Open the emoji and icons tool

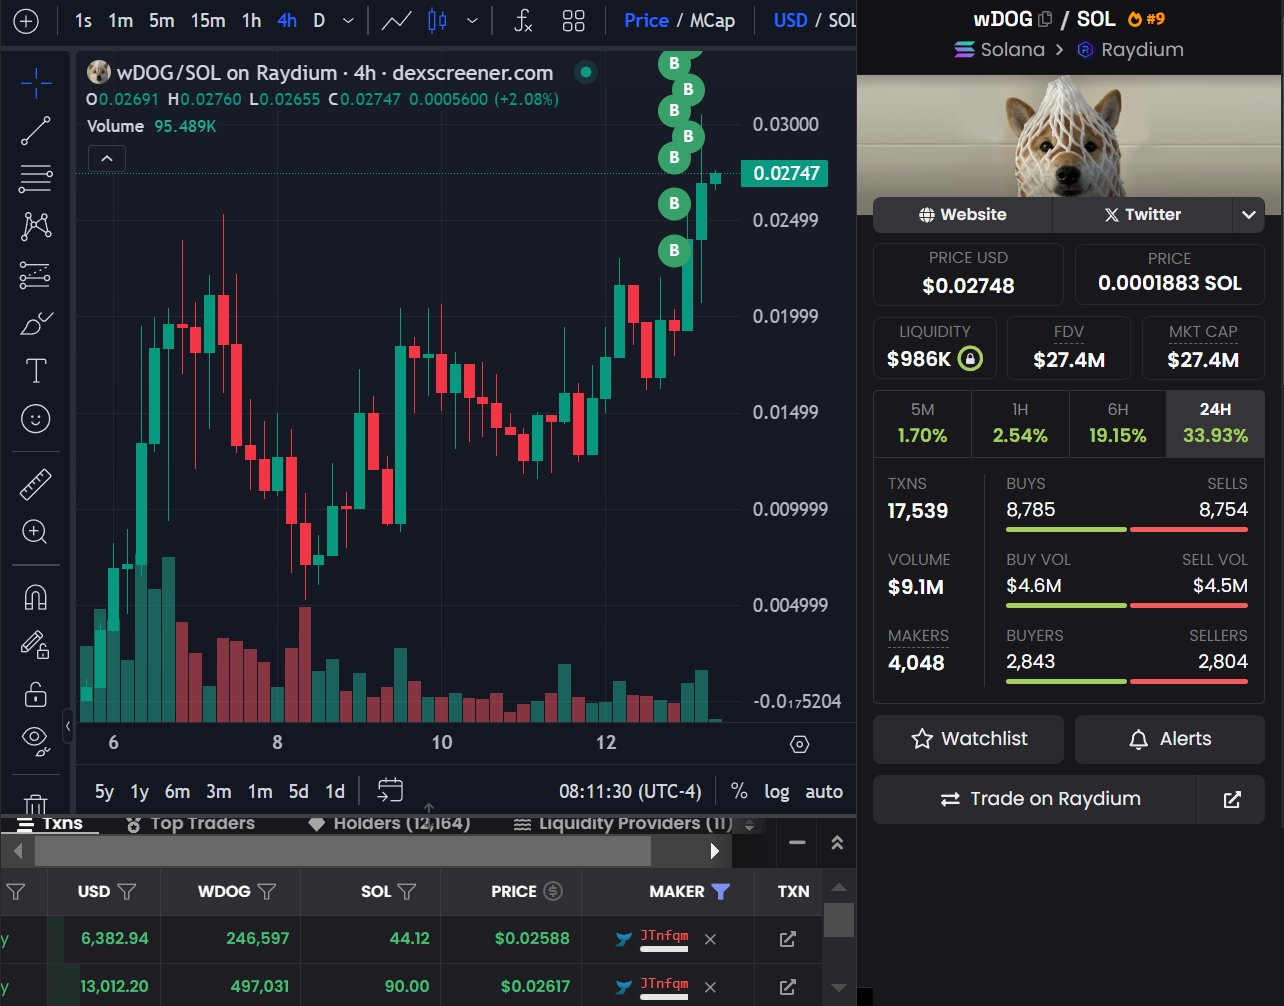36,418
